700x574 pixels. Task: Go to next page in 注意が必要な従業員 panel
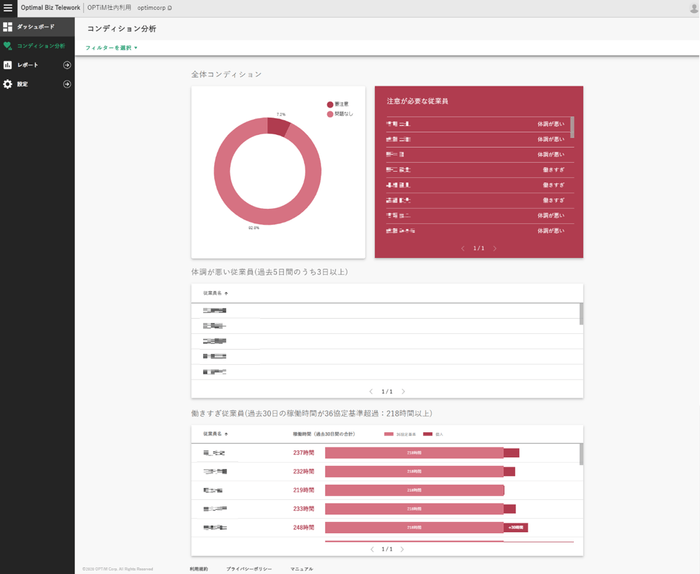click(494, 248)
